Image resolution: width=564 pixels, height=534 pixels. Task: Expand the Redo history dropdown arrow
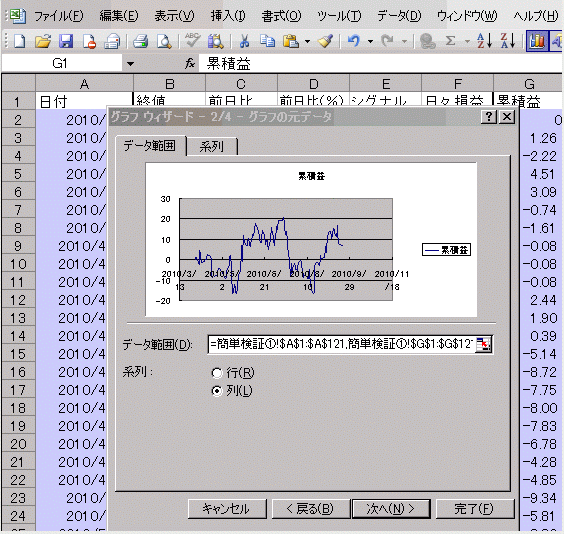(x=404, y=41)
